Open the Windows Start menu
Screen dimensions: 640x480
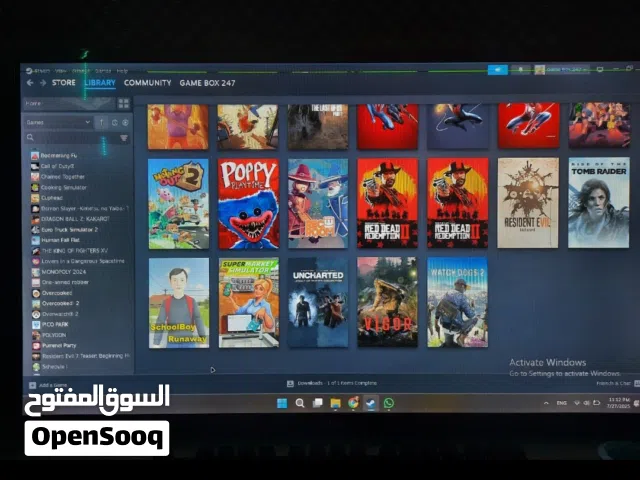(x=282, y=403)
